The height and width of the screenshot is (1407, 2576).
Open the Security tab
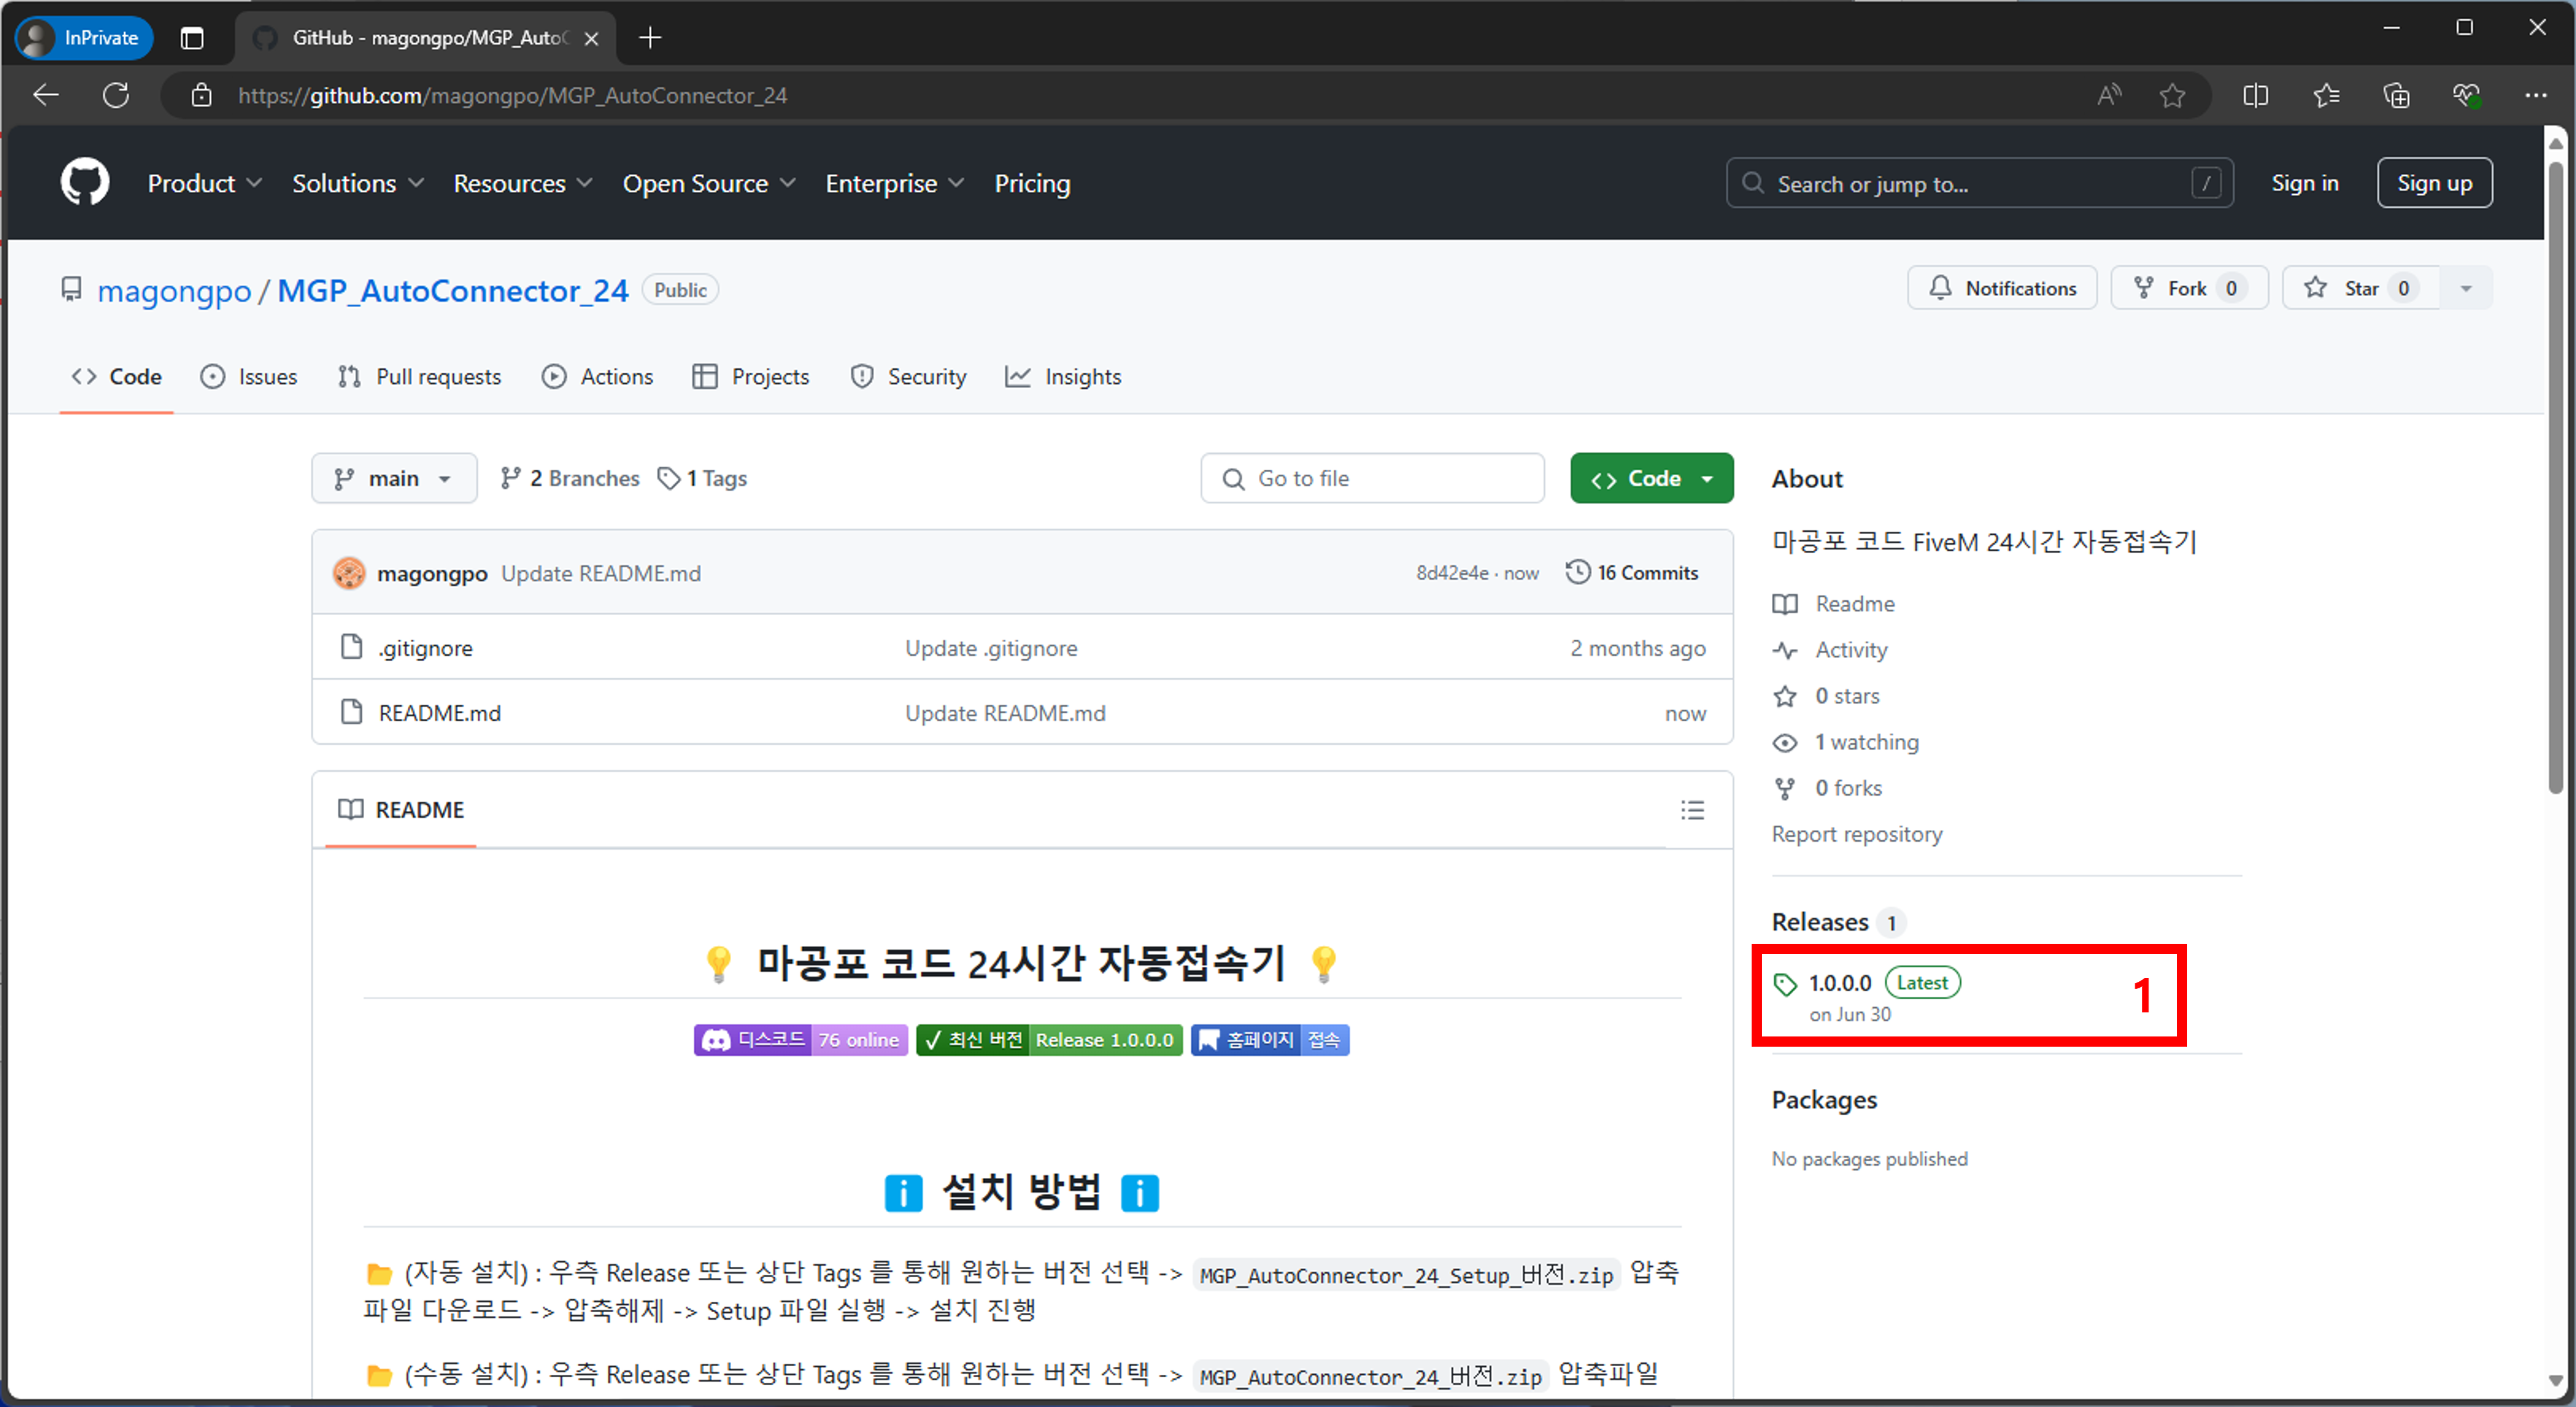[x=908, y=377]
